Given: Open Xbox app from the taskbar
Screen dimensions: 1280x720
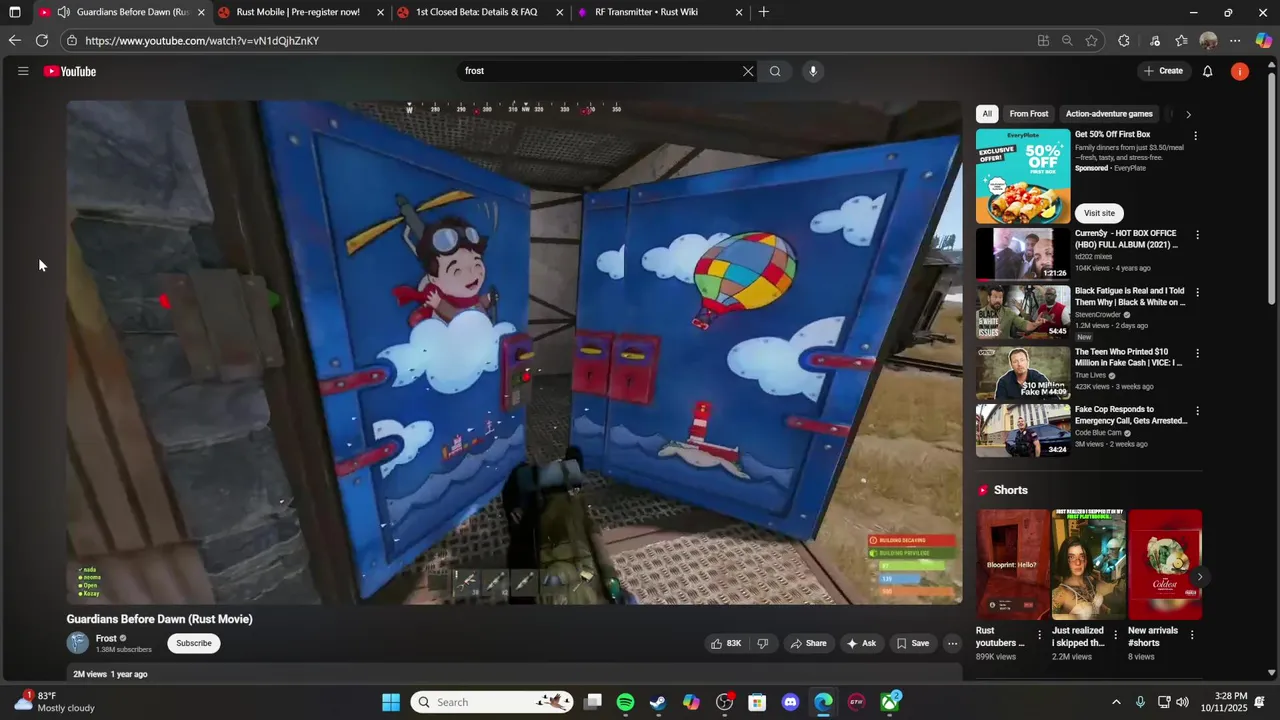Looking at the screenshot, I should tap(889, 702).
